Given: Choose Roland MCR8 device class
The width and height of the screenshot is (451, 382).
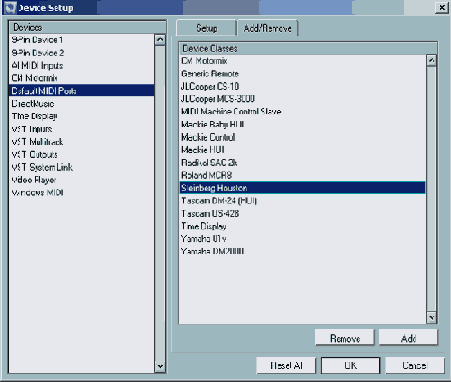Looking at the screenshot, I should (x=302, y=175).
